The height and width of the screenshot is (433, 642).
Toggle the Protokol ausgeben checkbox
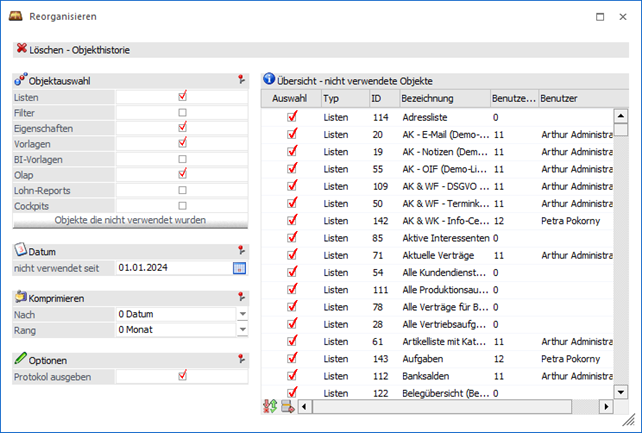click(182, 376)
